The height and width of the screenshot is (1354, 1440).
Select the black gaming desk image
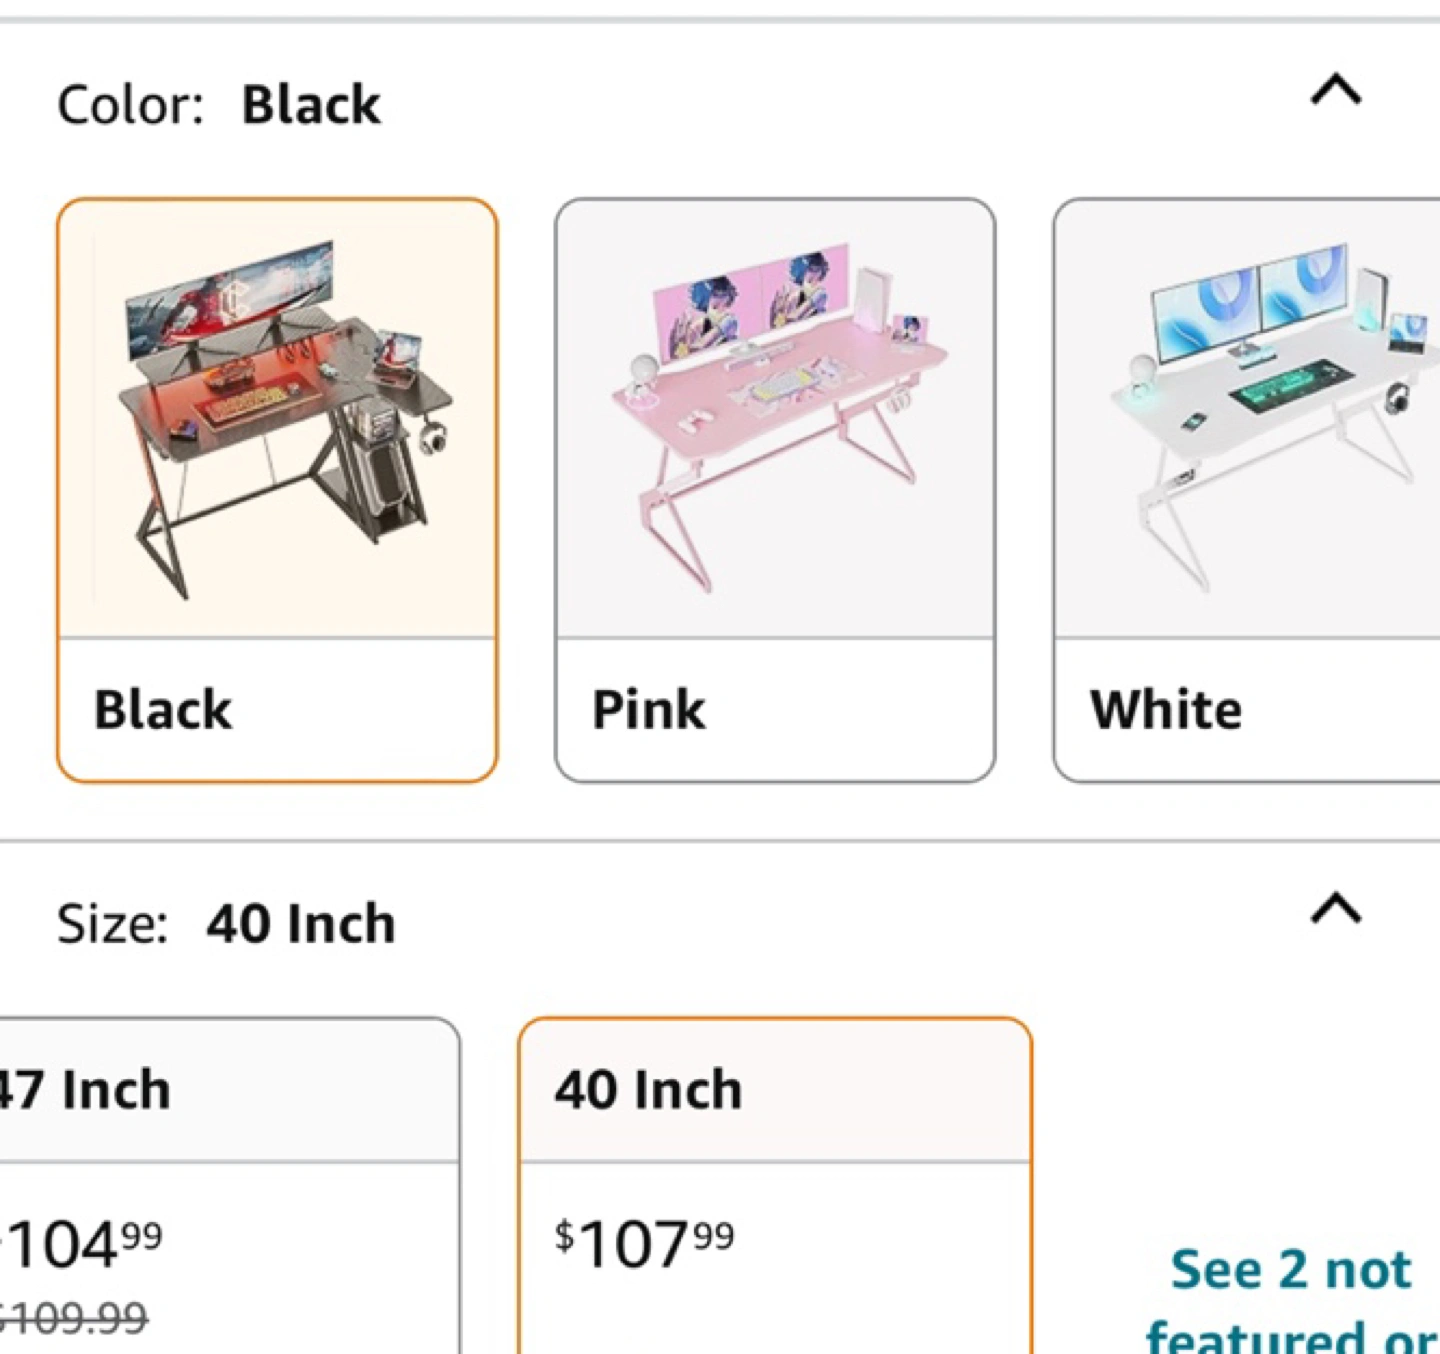click(277, 420)
